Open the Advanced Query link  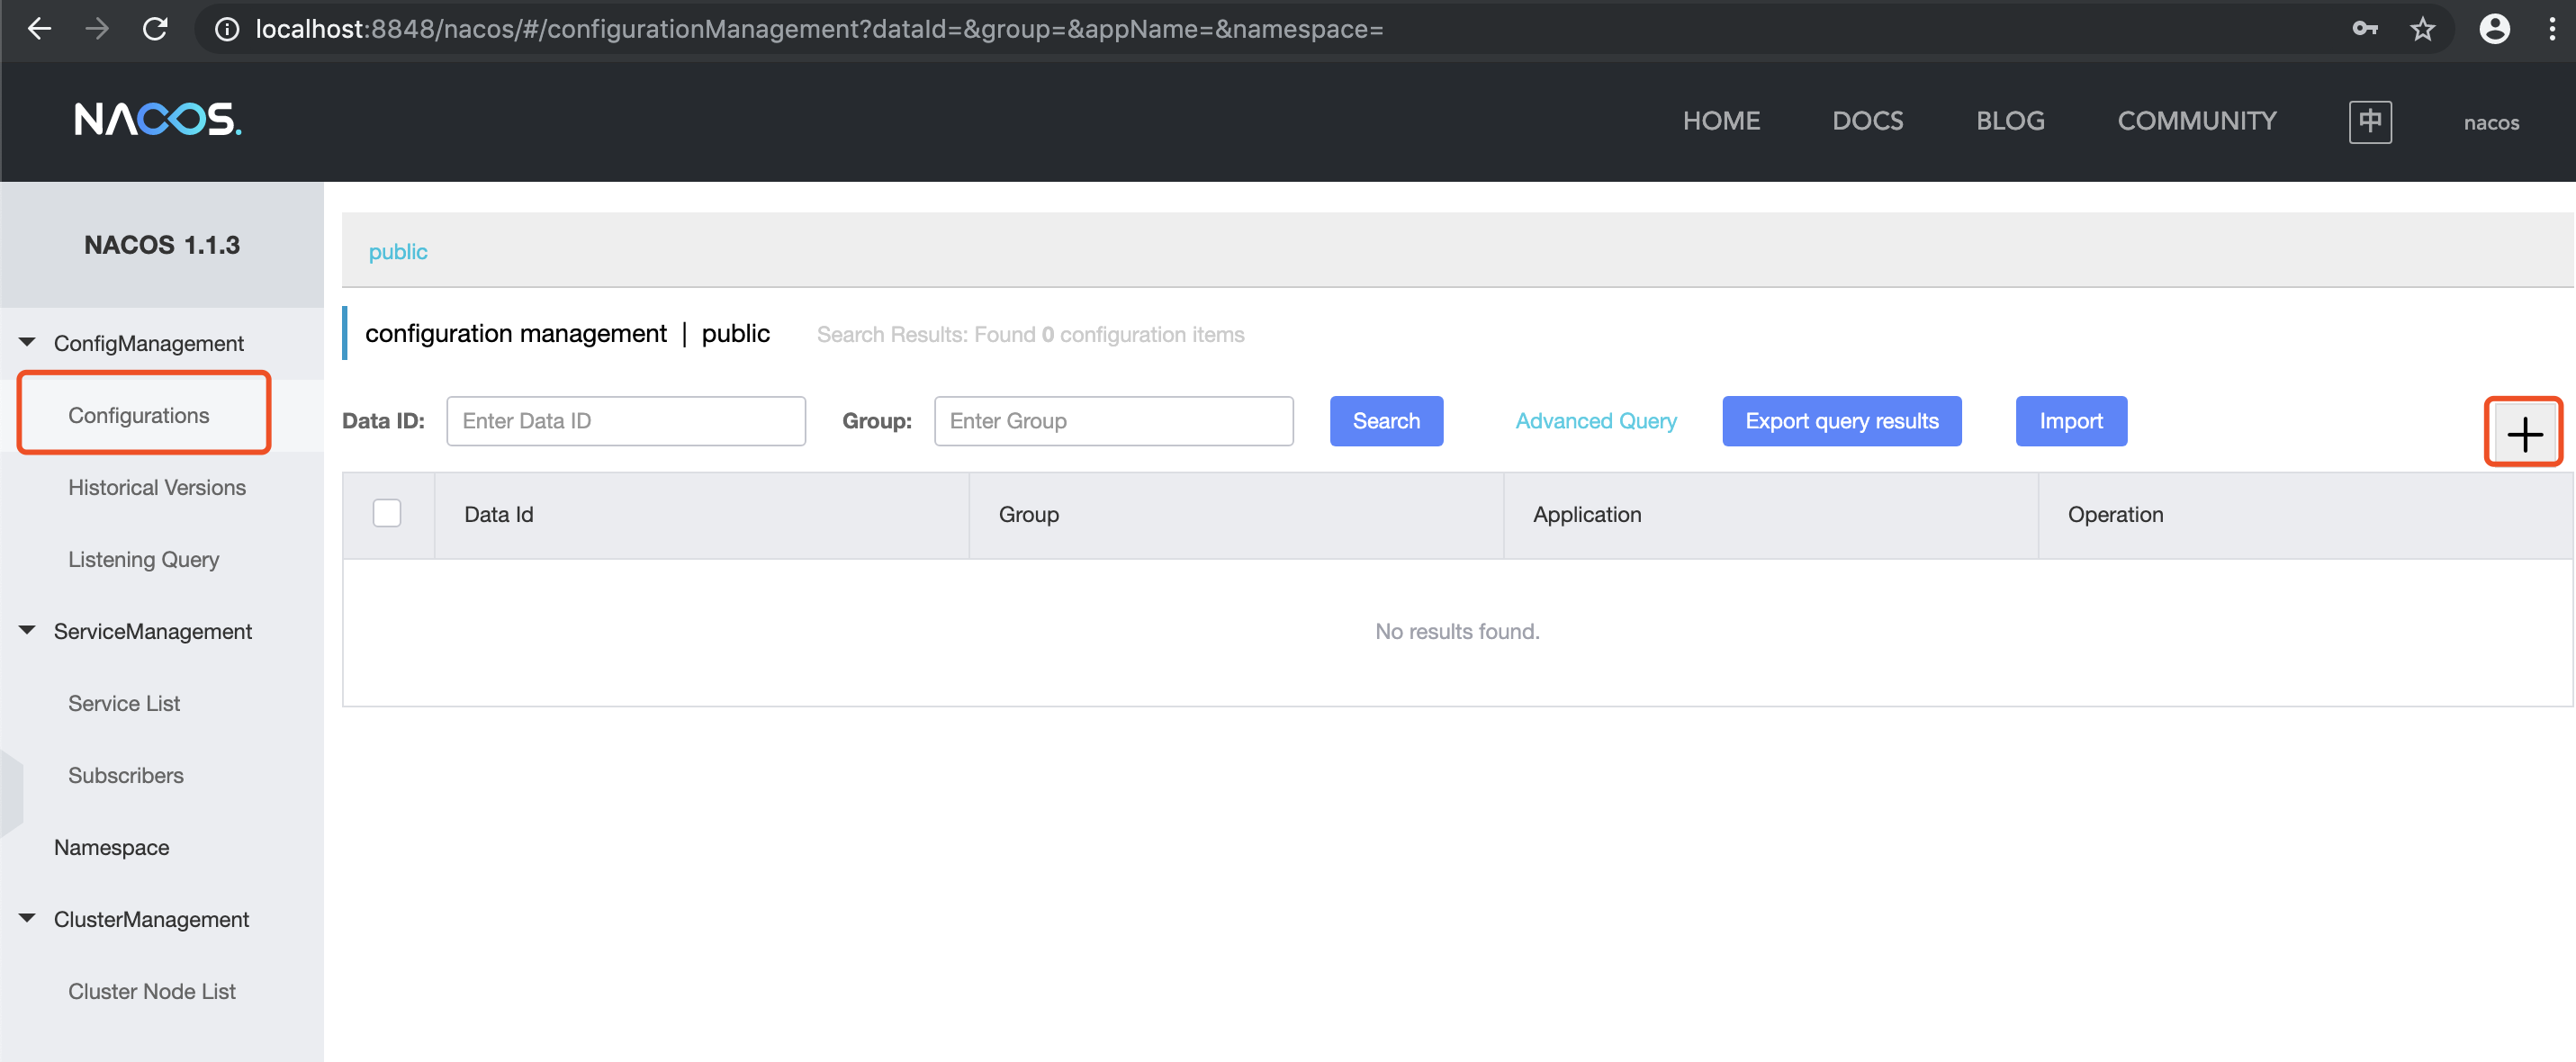pyautogui.click(x=1595, y=421)
